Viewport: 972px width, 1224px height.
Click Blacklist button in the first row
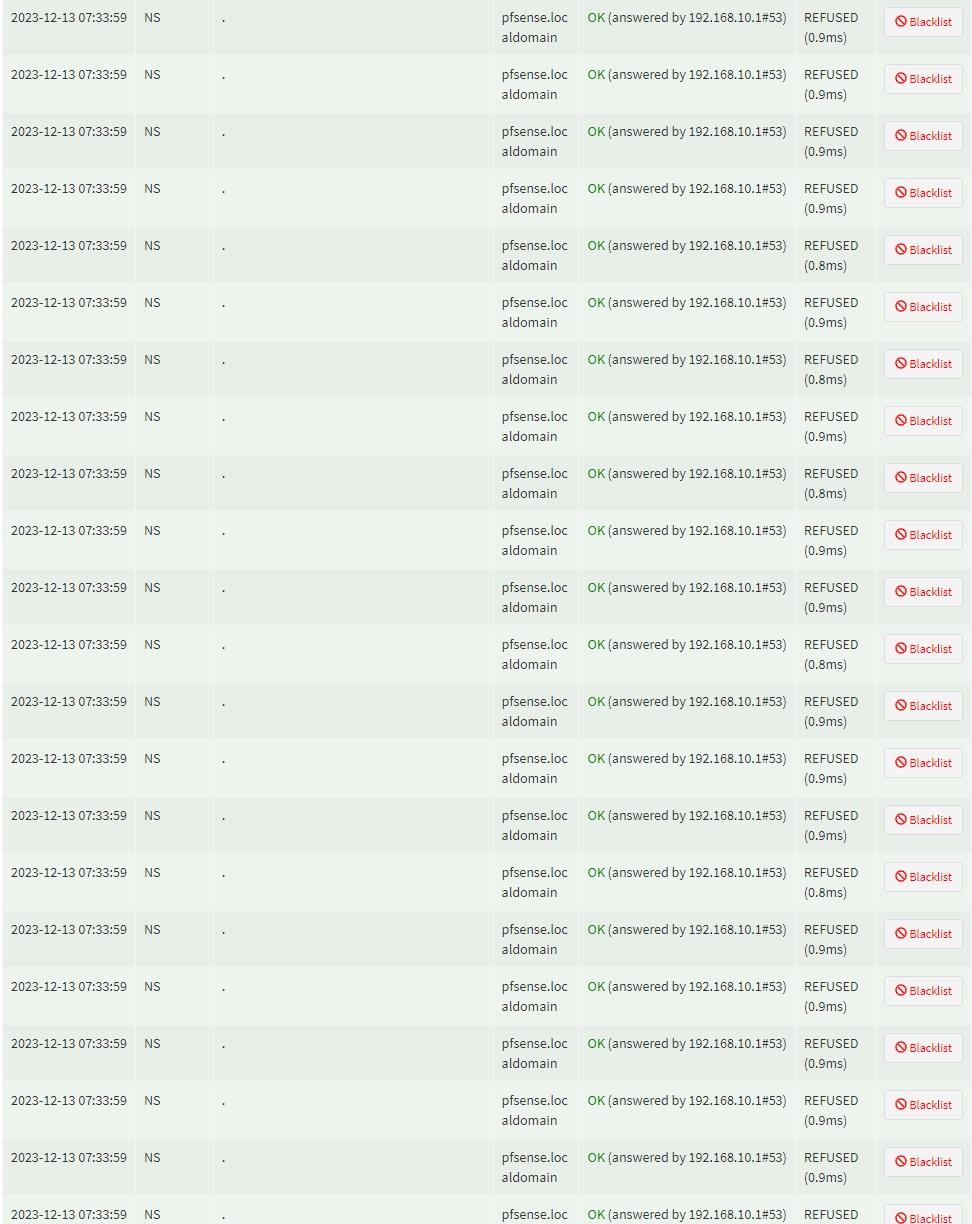coord(923,22)
